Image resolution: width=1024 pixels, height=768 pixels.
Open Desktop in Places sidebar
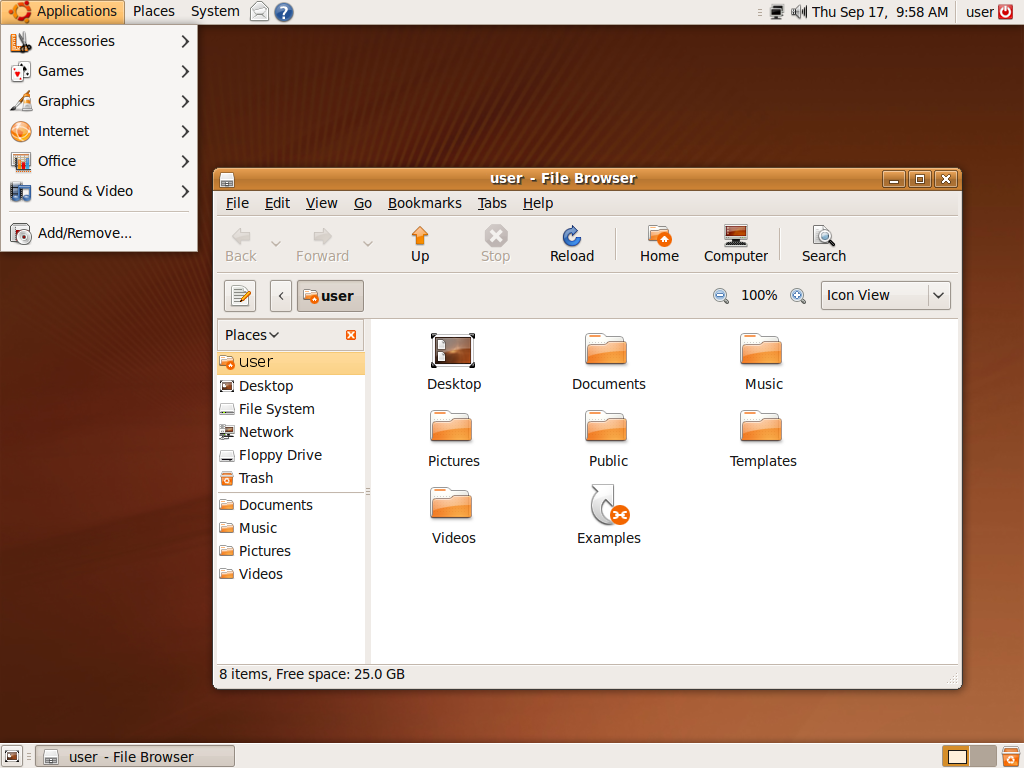pos(291,386)
